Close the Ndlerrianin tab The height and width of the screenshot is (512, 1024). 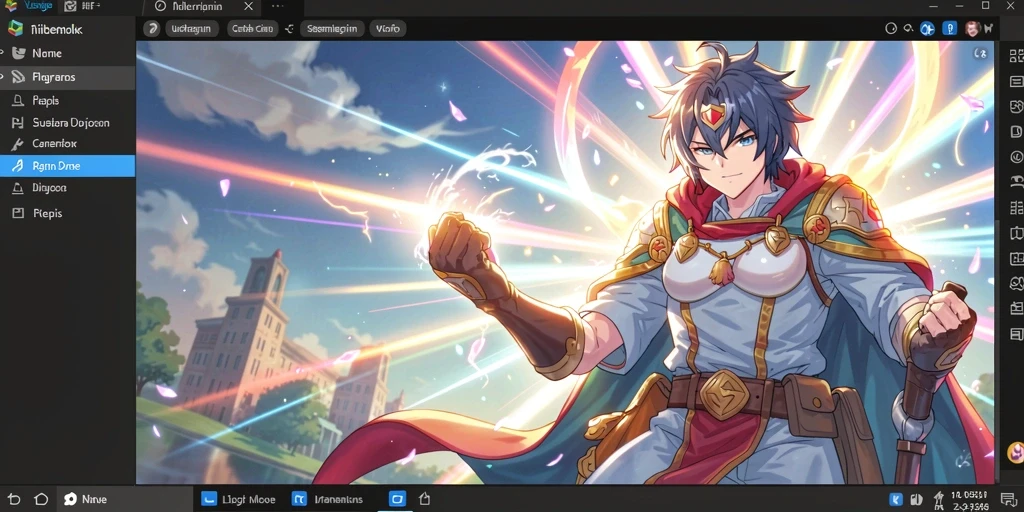[248, 7]
